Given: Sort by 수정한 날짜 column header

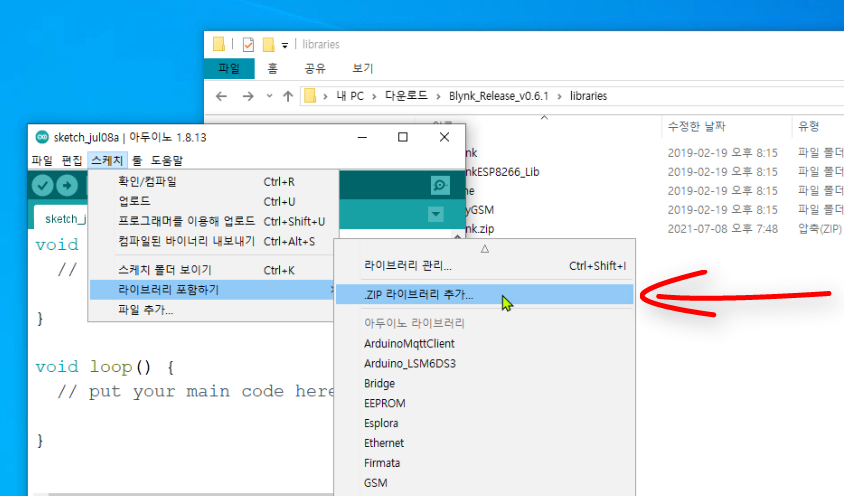Looking at the screenshot, I should [697, 127].
